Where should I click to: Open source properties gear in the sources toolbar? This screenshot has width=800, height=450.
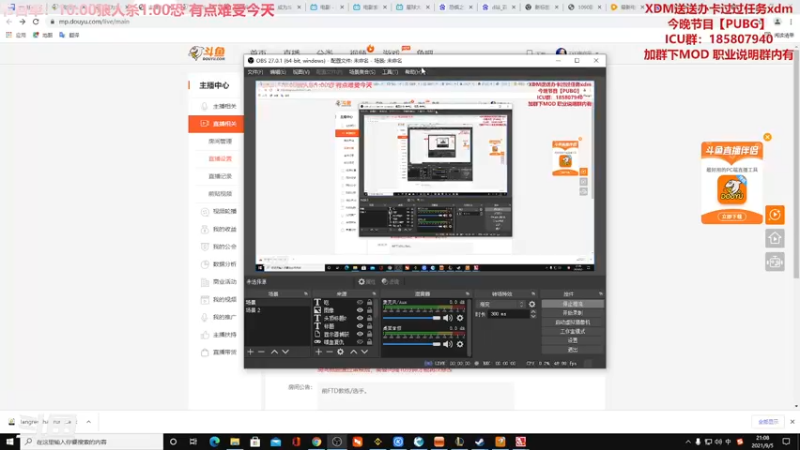(340, 352)
